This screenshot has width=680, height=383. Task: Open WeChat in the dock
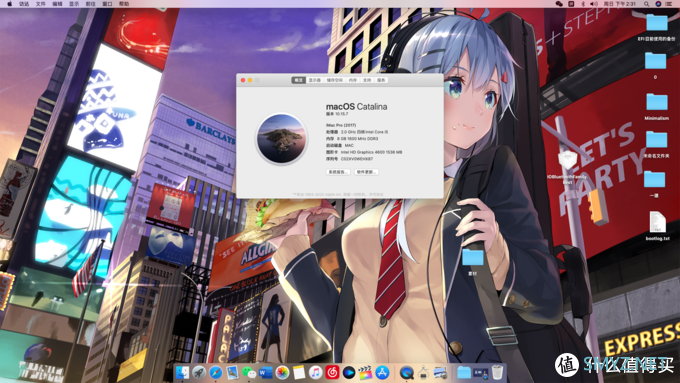(x=249, y=372)
